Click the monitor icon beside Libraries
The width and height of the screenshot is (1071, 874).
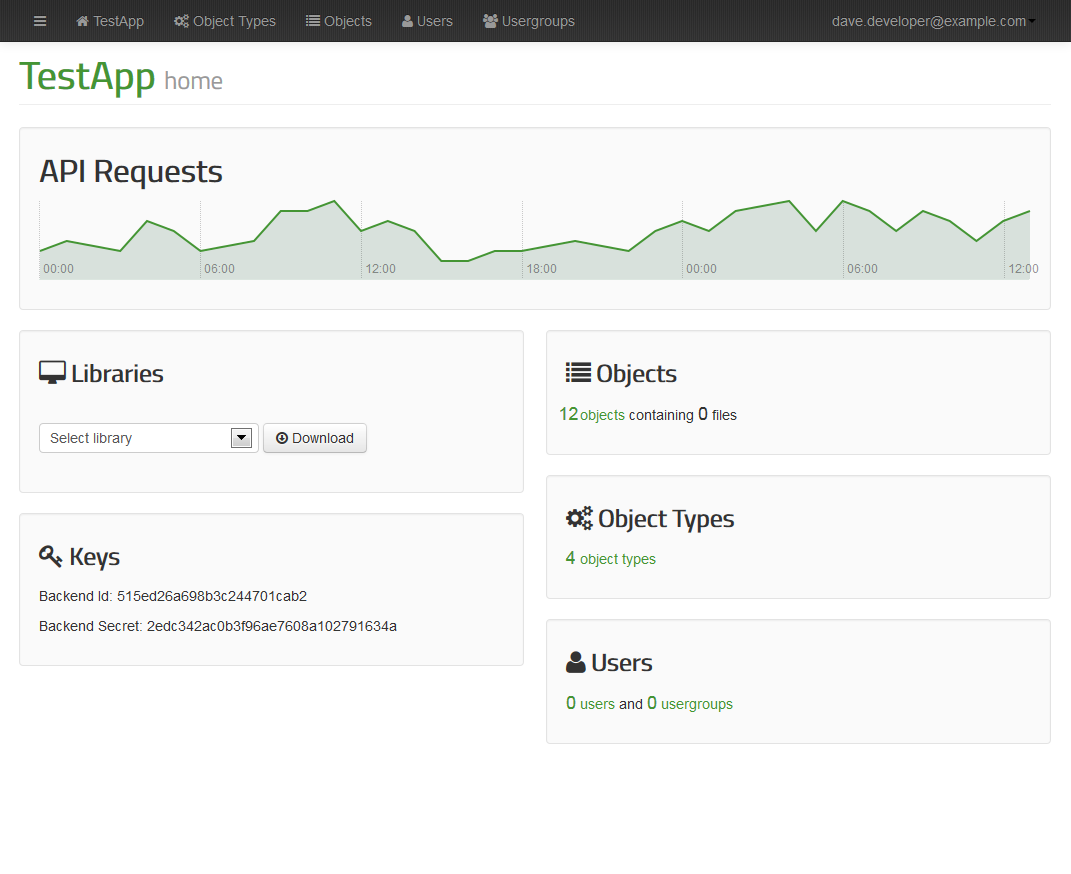click(x=52, y=373)
